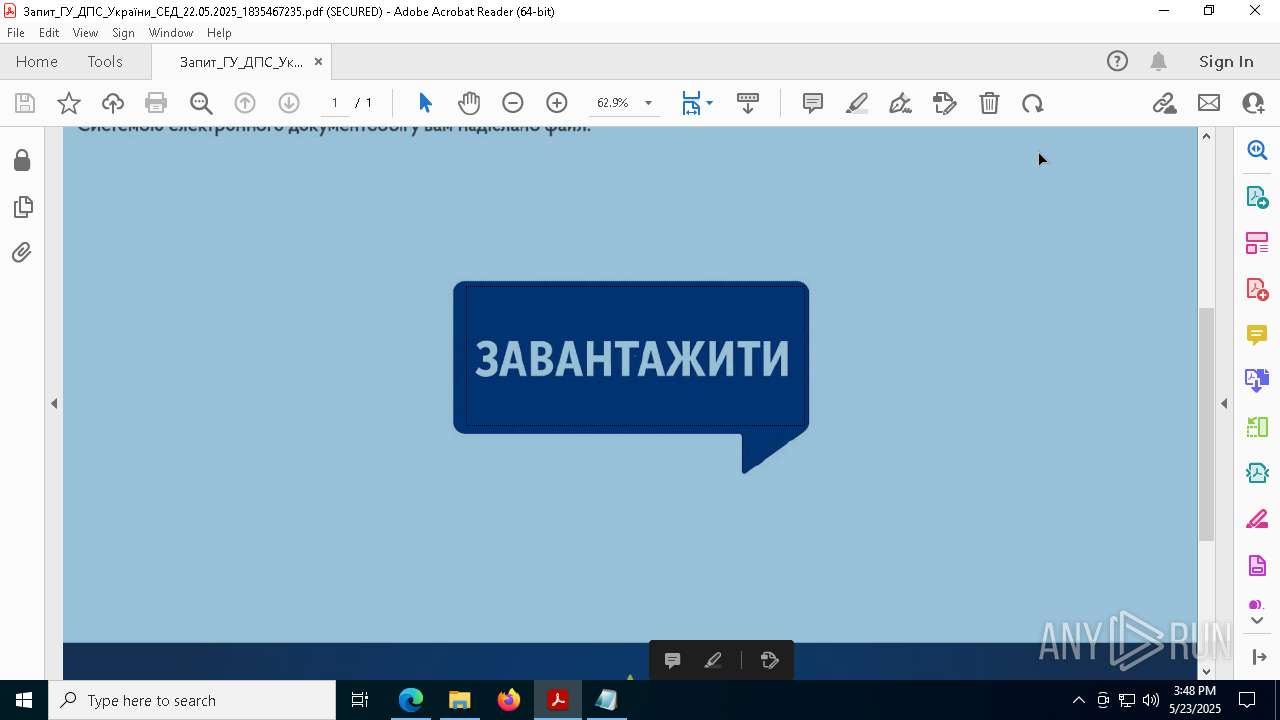Open the upload to cloud icon
The image size is (1280, 720).
coord(113,103)
